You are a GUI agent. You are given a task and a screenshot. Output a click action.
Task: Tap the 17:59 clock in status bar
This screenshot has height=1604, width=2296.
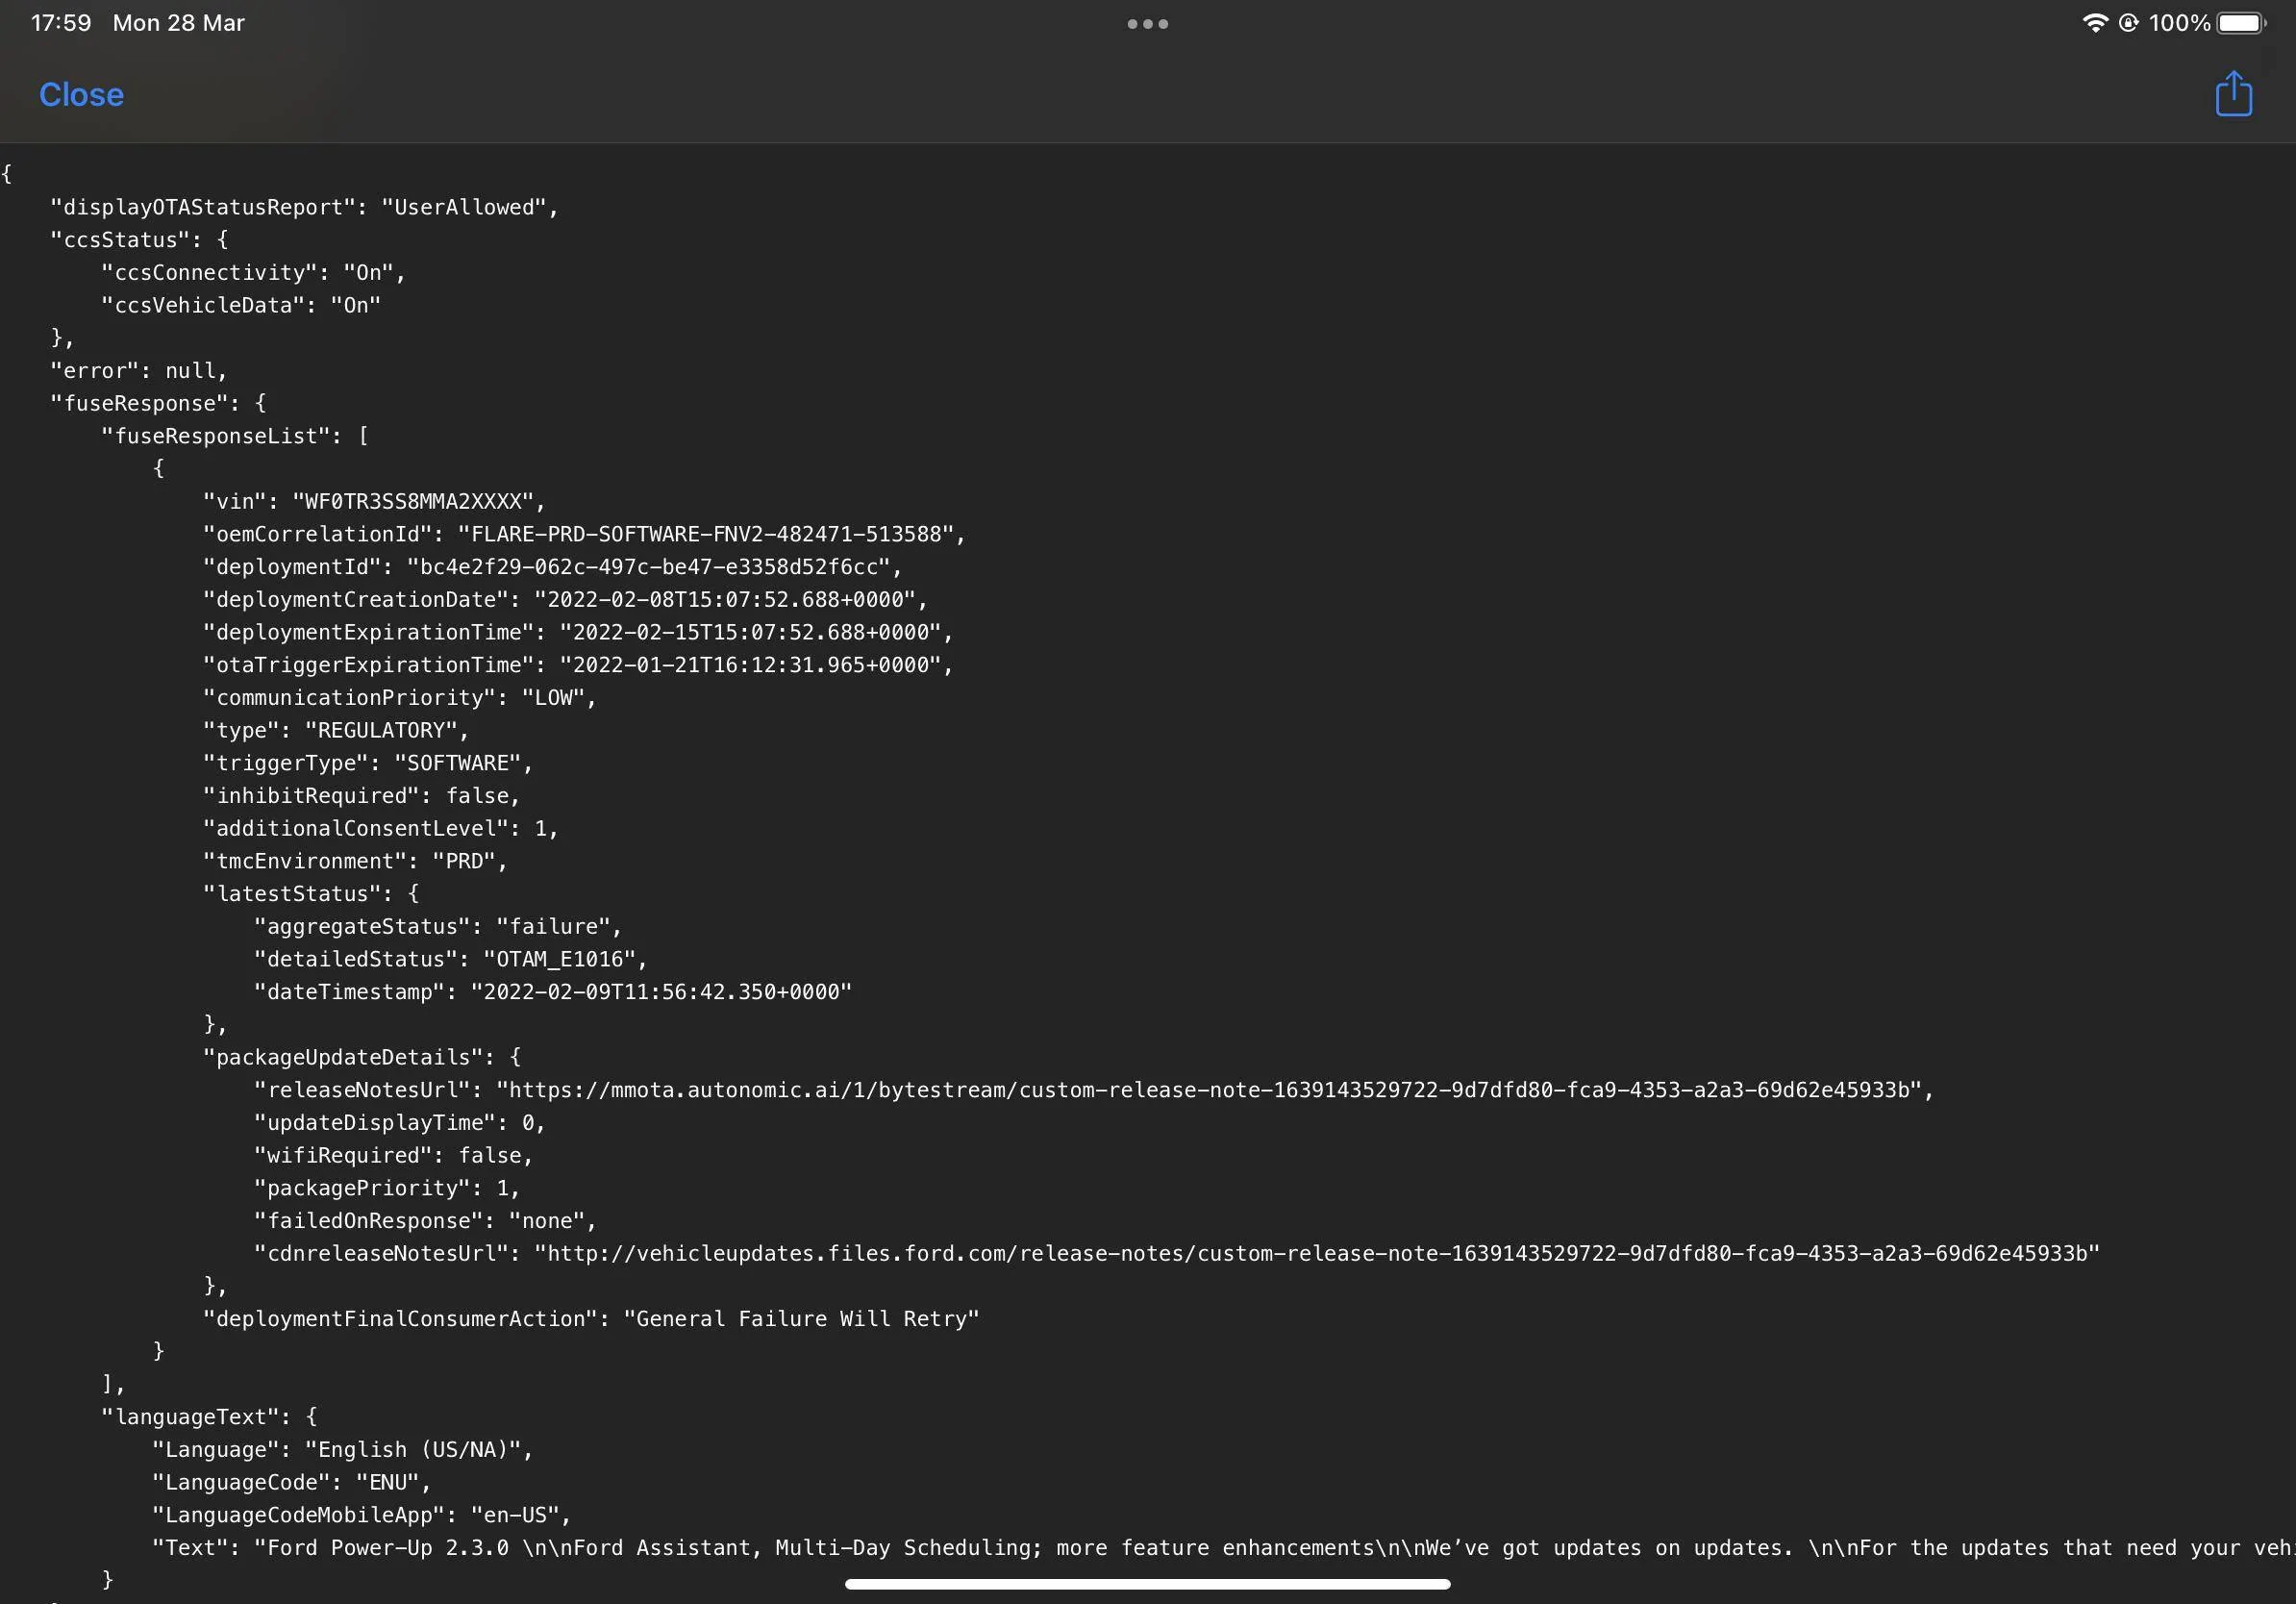click(61, 23)
